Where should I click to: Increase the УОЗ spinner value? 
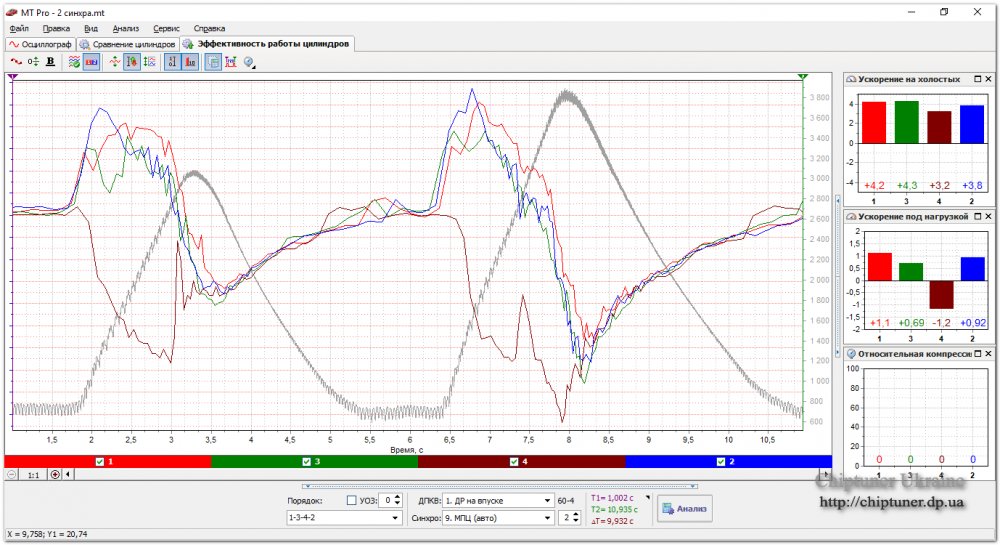click(398, 497)
